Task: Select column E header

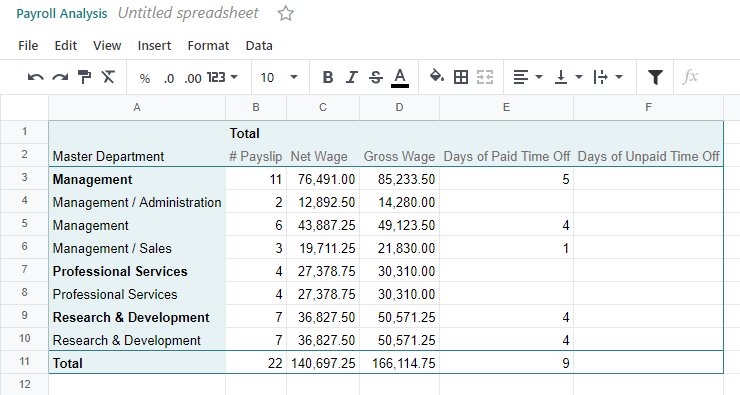Action: coord(506,108)
